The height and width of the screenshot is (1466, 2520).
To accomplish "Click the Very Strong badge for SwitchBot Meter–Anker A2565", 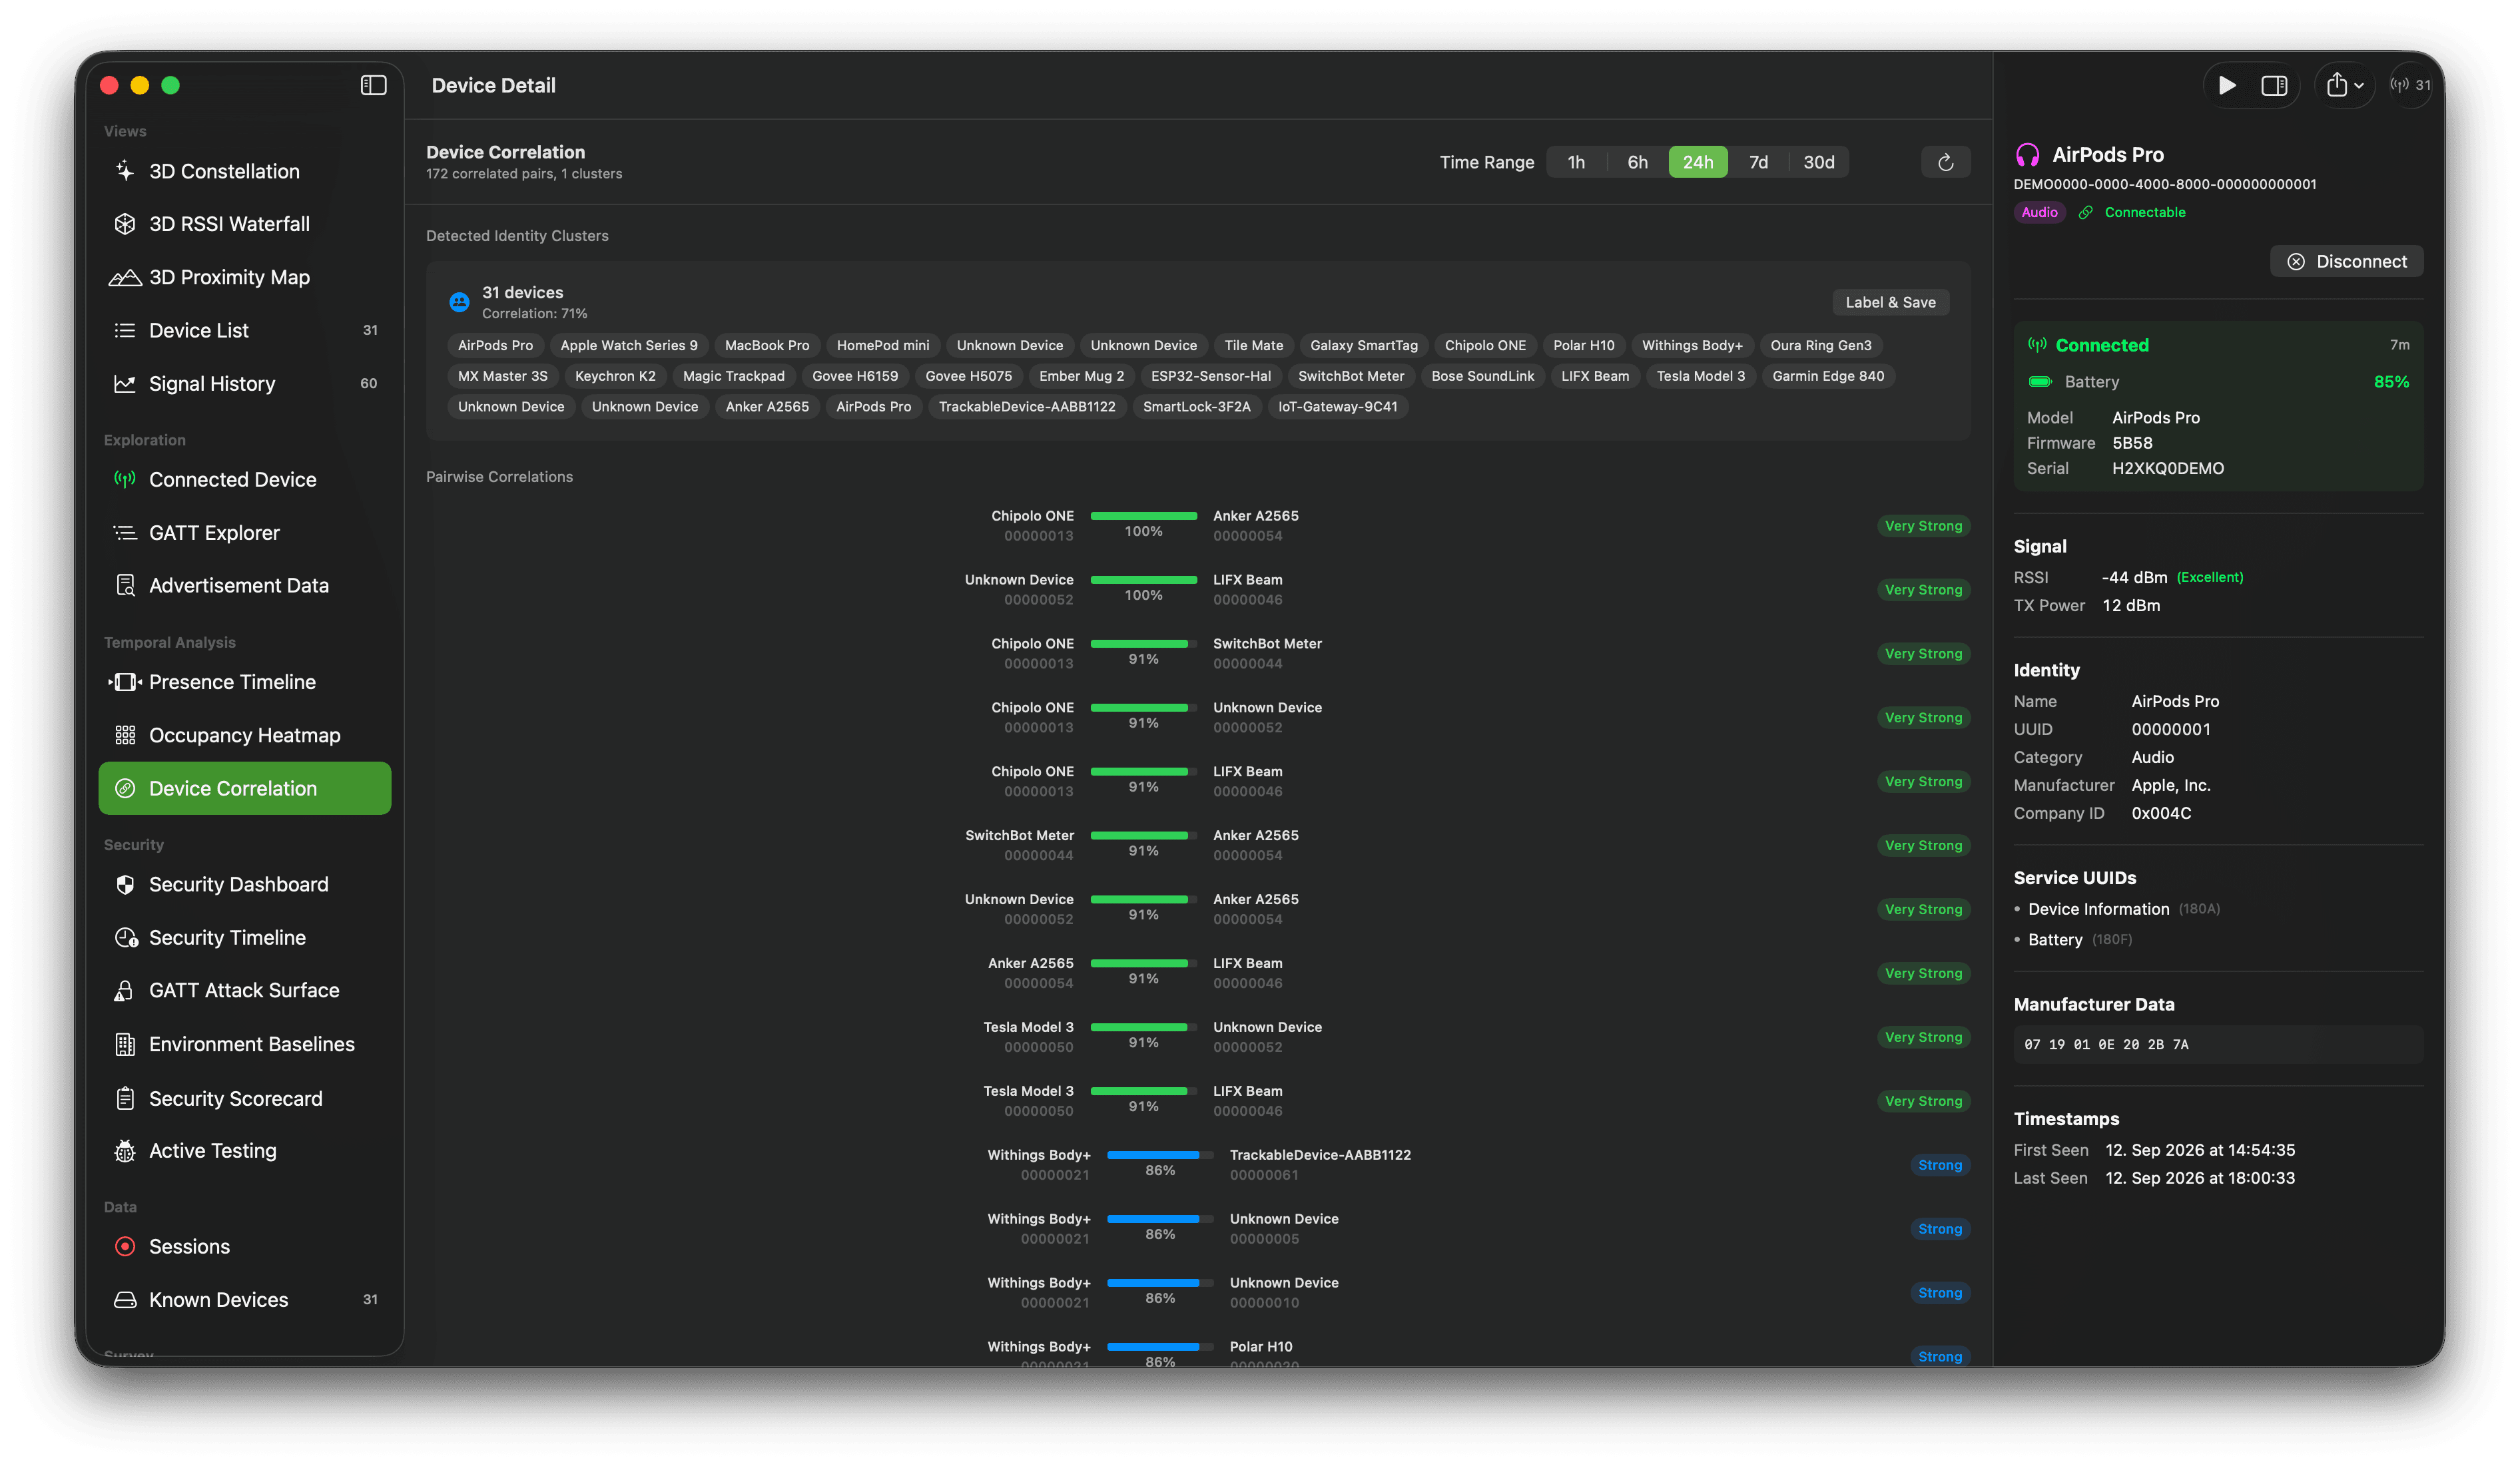I will 1923,845.
